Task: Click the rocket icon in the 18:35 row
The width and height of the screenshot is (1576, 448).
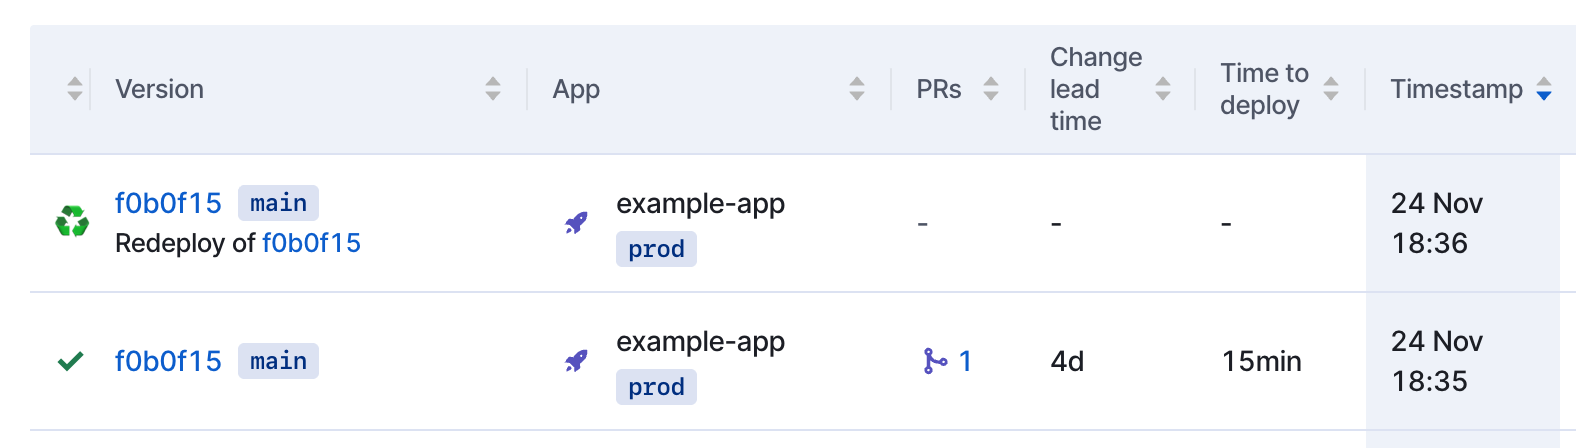Action: pyautogui.click(x=576, y=361)
